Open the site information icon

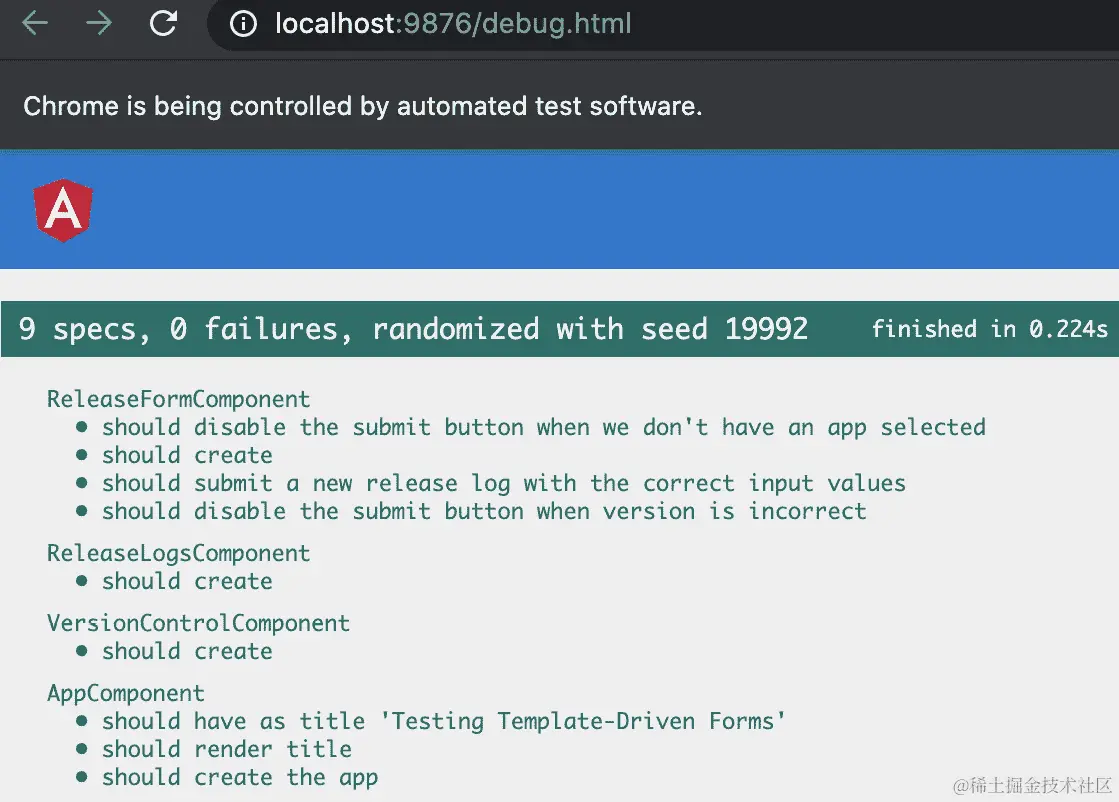(x=243, y=24)
